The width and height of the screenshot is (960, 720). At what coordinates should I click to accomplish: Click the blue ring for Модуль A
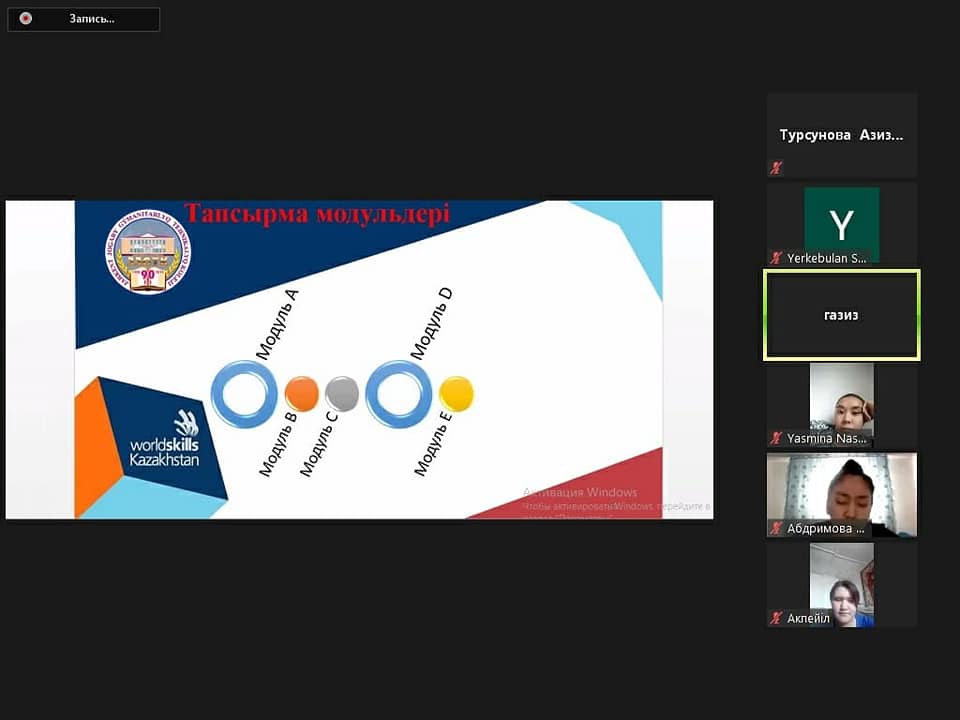[x=244, y=394]
